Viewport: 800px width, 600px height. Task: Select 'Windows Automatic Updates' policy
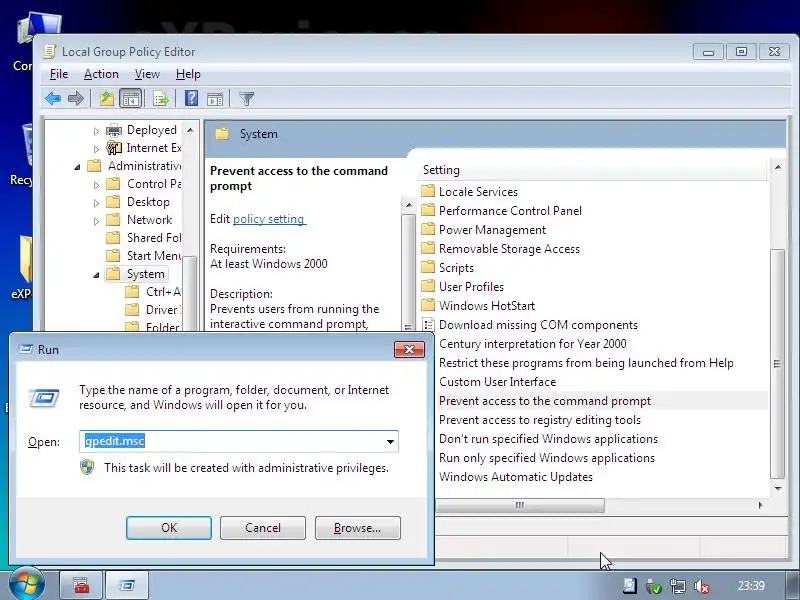point(516,477)
